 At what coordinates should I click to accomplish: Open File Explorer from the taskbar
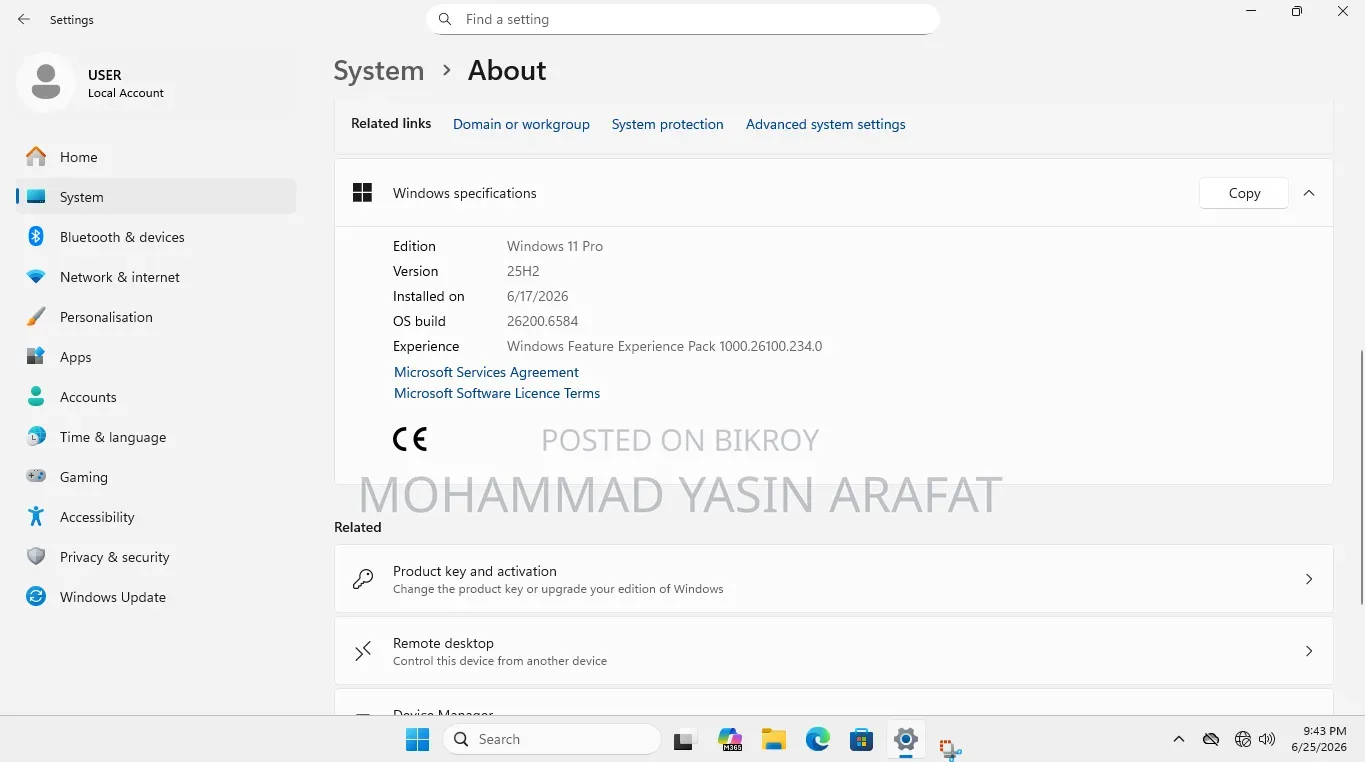(x=774, y=740)
